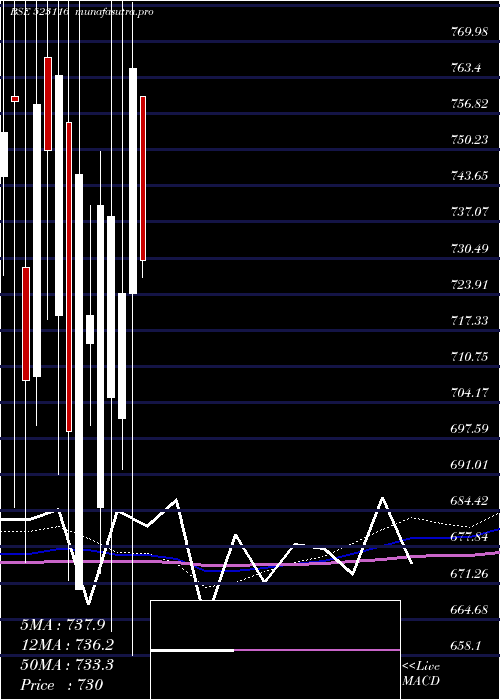The height and width of the screenshot is (700, 500).
Task: Click the BSE stock code label
Action: [x=39, y=12]
